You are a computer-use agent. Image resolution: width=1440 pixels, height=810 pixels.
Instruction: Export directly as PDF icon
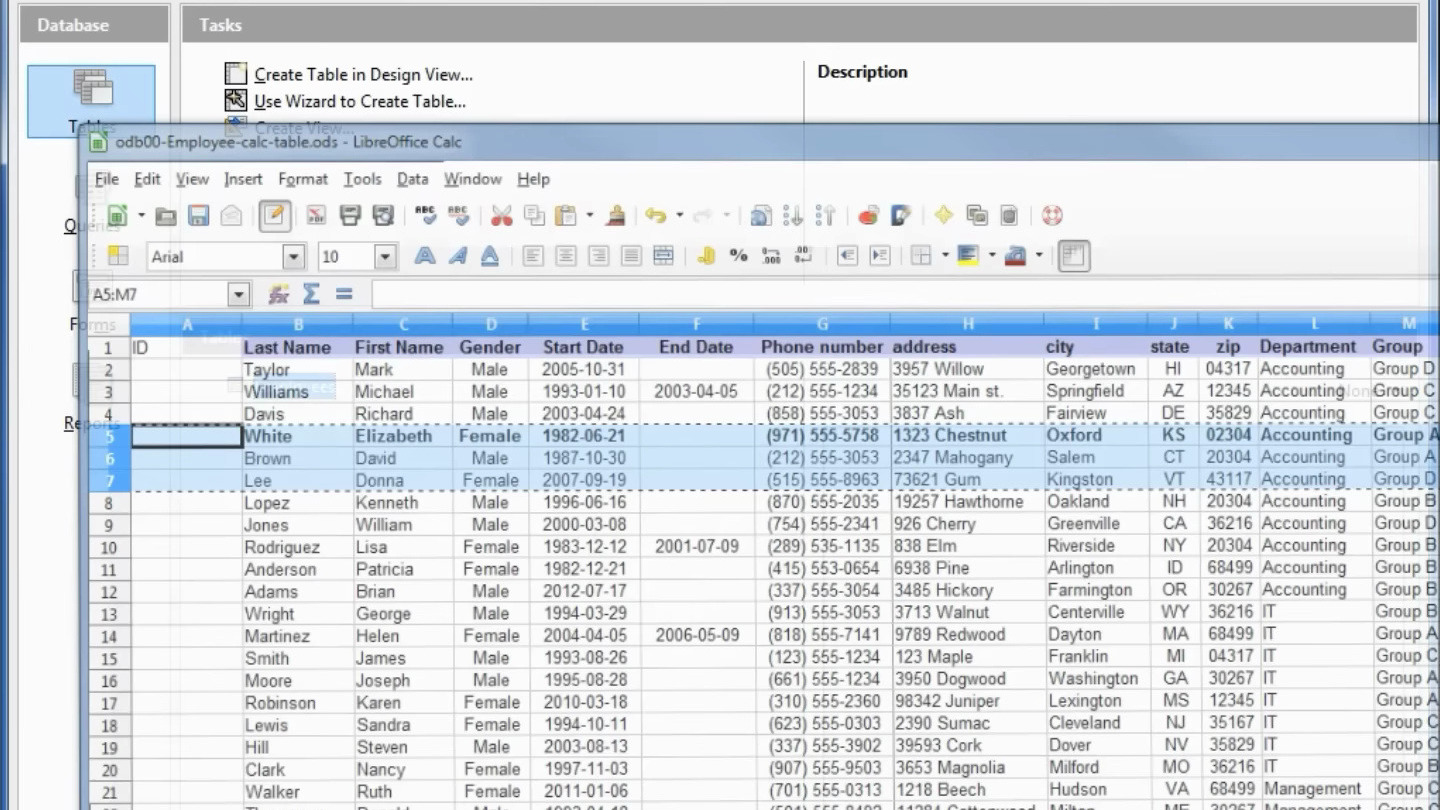tap(316, 215)
